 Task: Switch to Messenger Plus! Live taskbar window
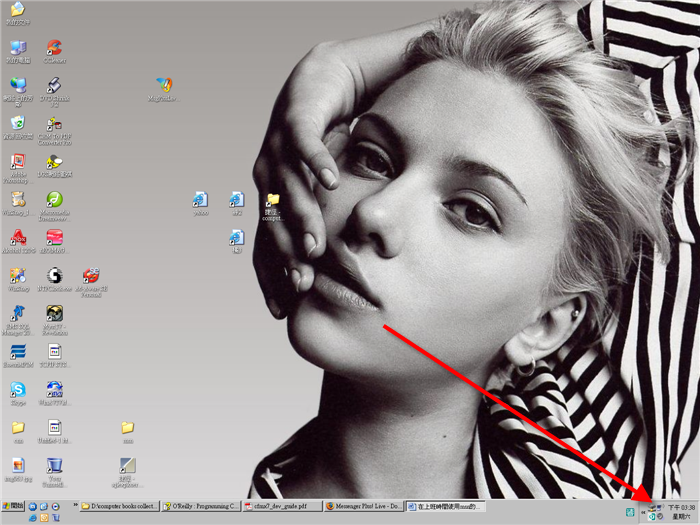pos(363,506)
